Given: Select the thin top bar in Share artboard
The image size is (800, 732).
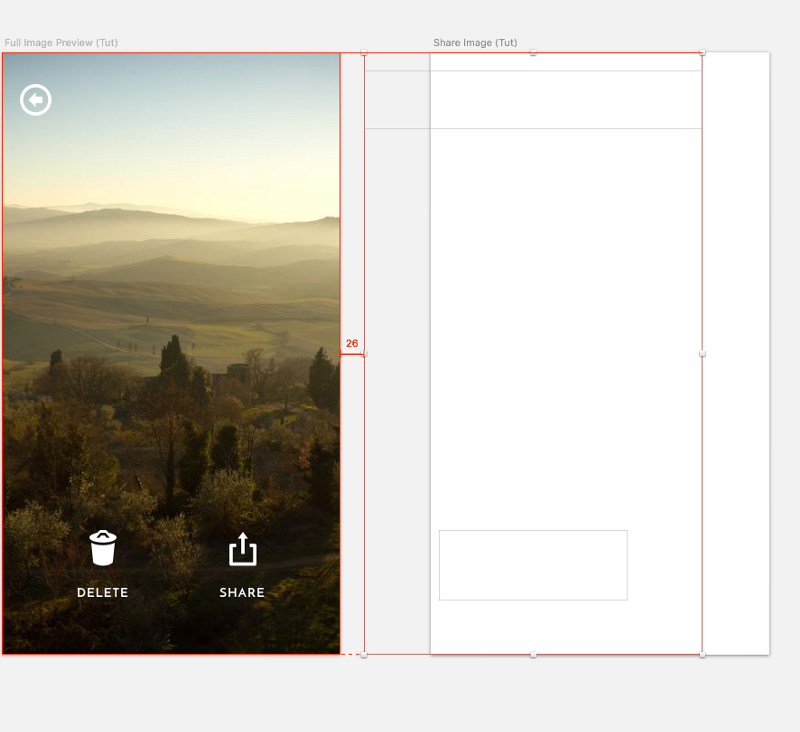Looking at the screenshot, I should pos(565,62).
